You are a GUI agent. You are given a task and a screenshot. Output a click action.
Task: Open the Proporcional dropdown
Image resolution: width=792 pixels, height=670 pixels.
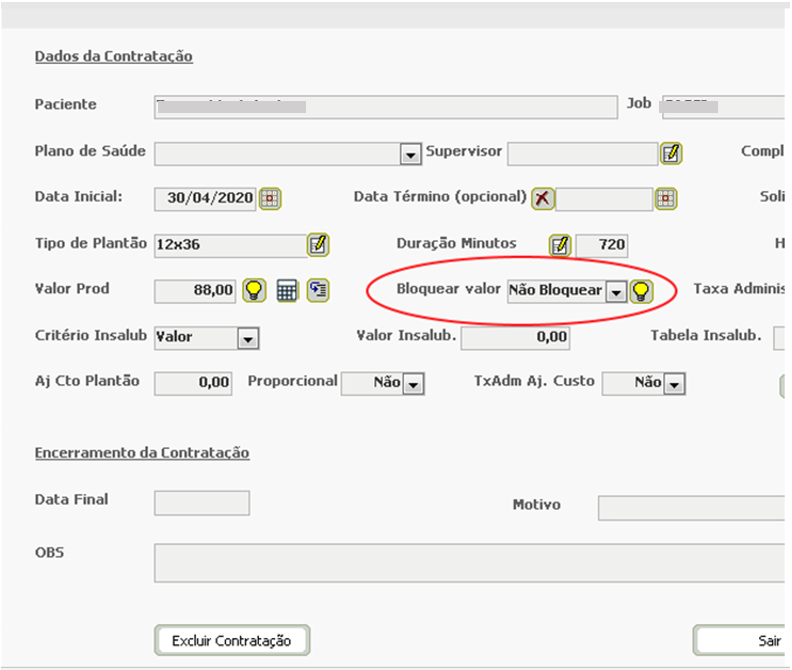tap(413, 383)
